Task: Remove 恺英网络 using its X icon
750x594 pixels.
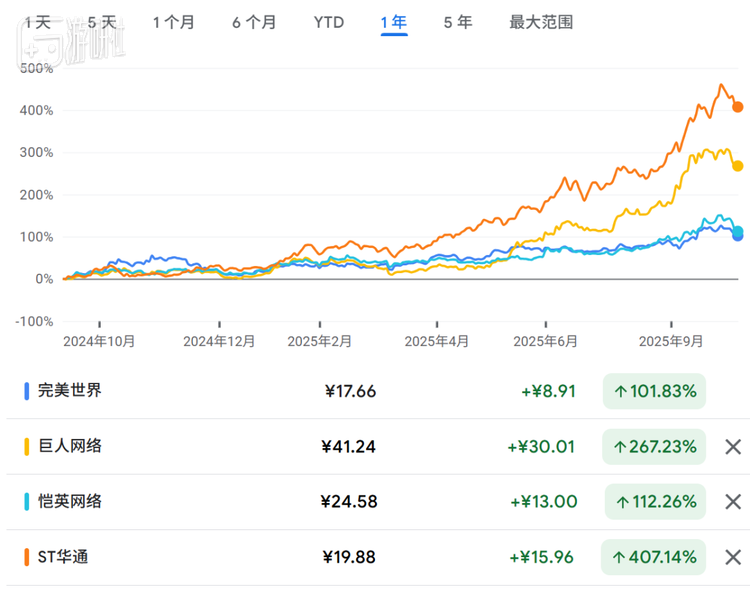Action: point(733,501)
